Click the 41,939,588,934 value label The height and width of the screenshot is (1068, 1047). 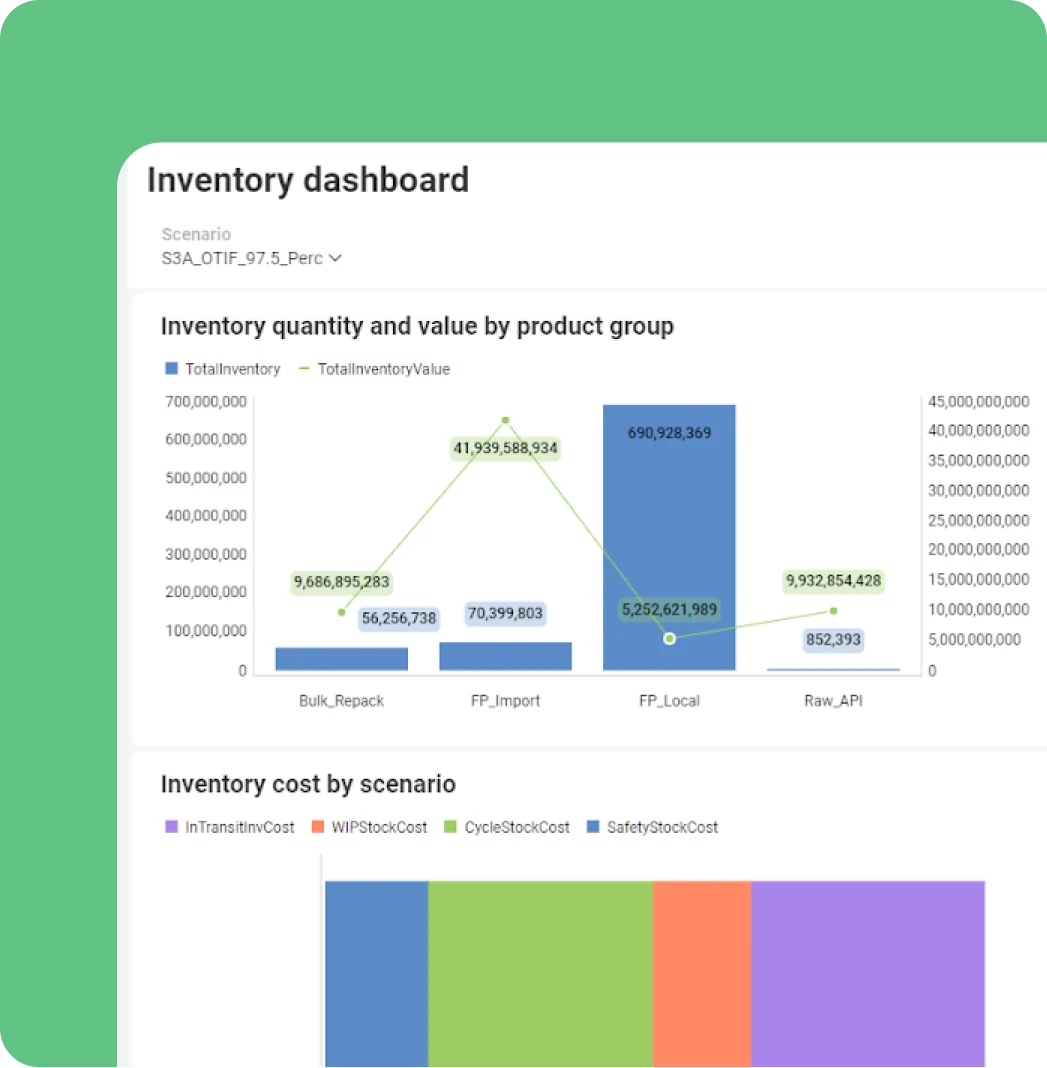(505, 448)
